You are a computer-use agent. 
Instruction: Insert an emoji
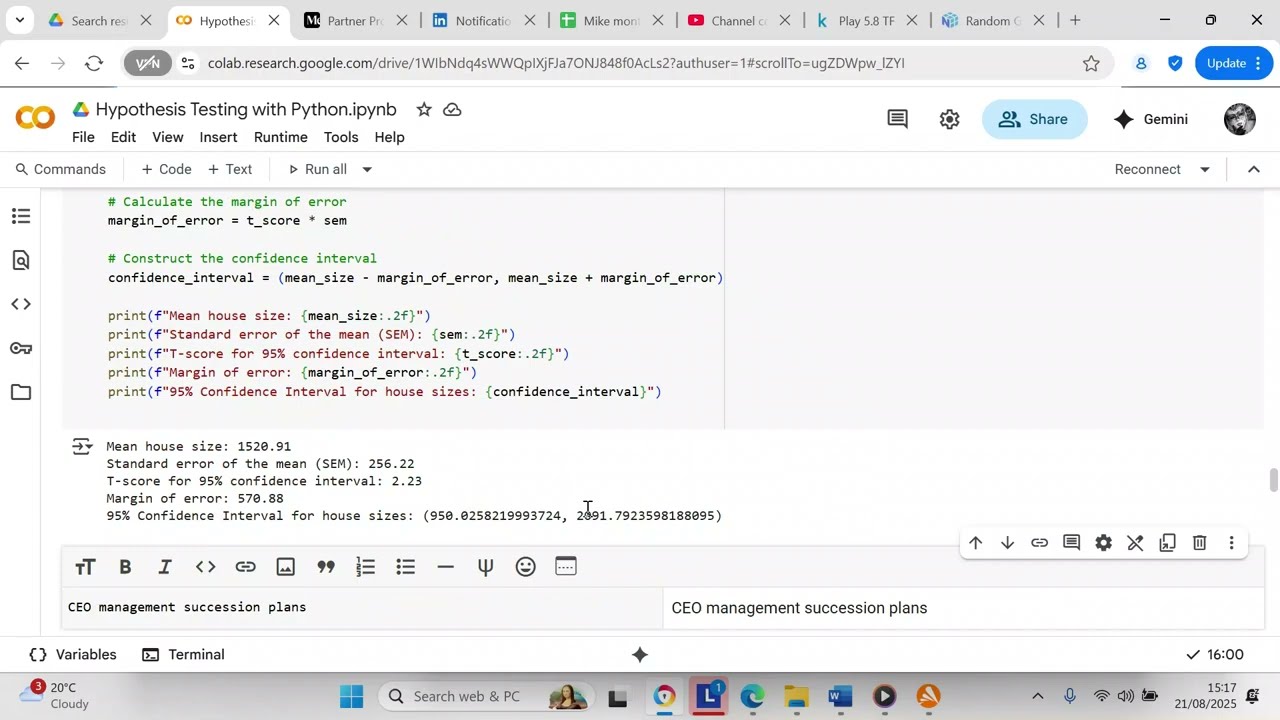[x=525, y=567]
